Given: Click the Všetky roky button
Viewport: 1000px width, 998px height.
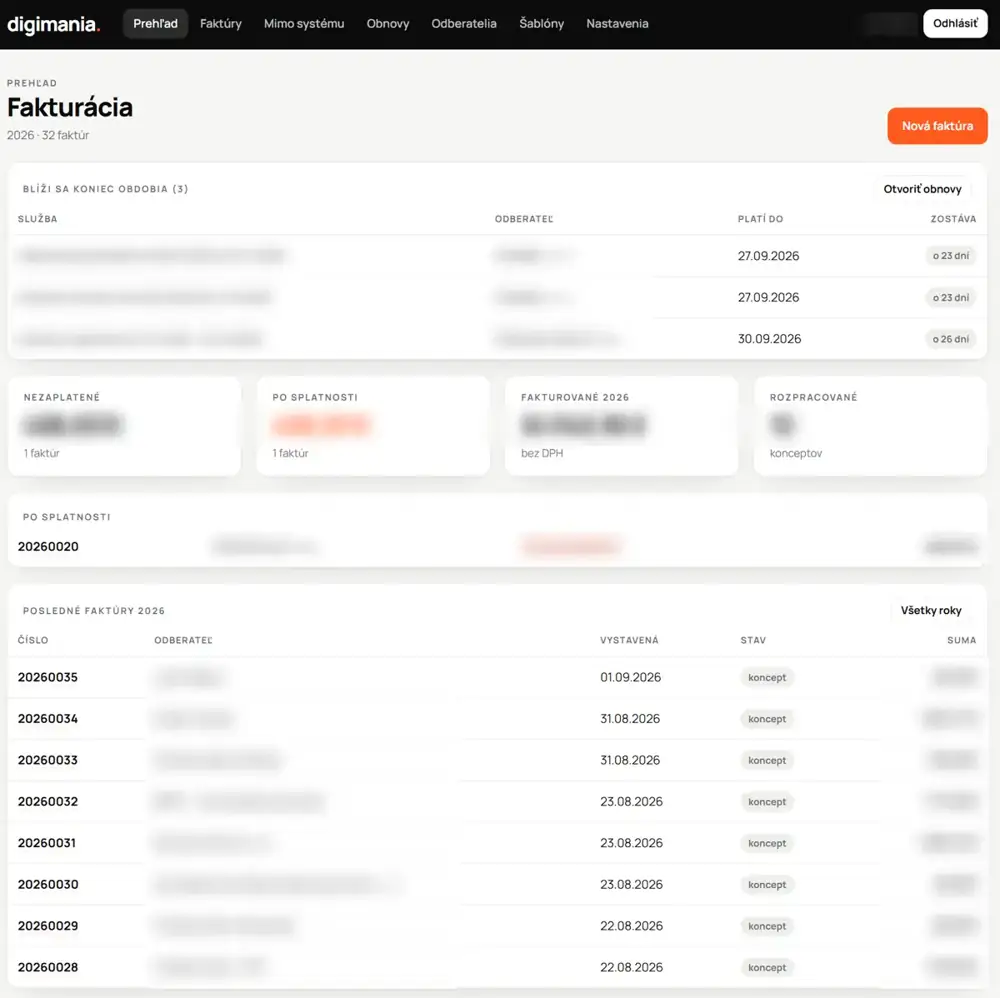Looking at the screenshot, I should click(x=930, y=610).
